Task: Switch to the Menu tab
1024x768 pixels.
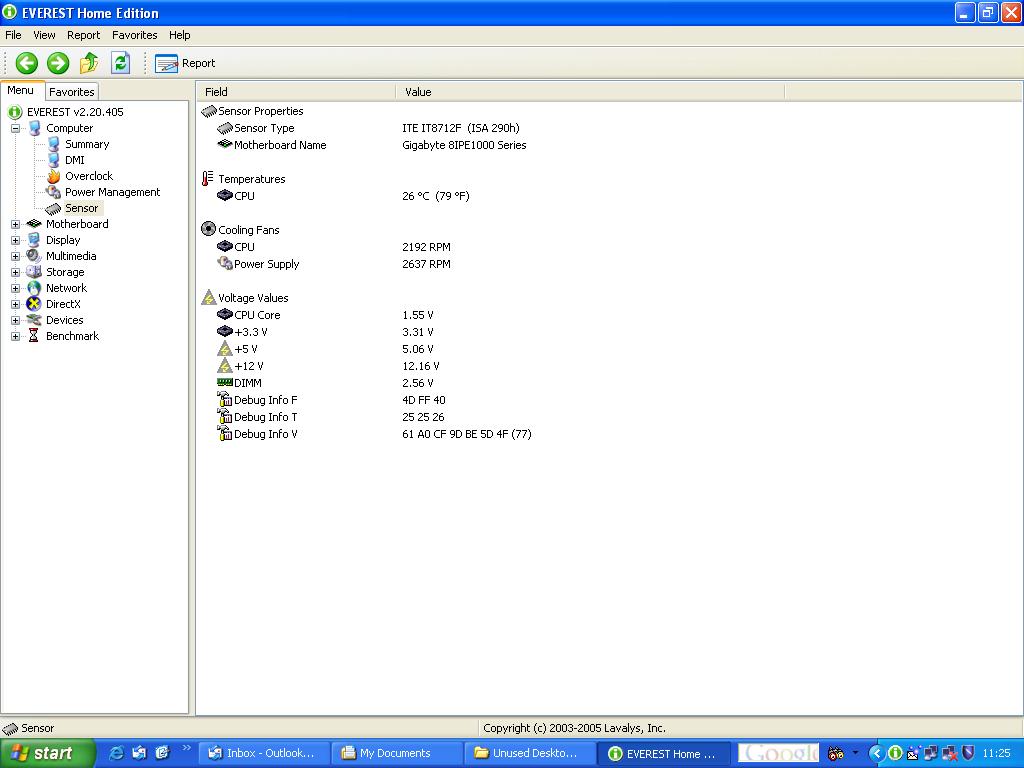Action: [x=21, y=91]
